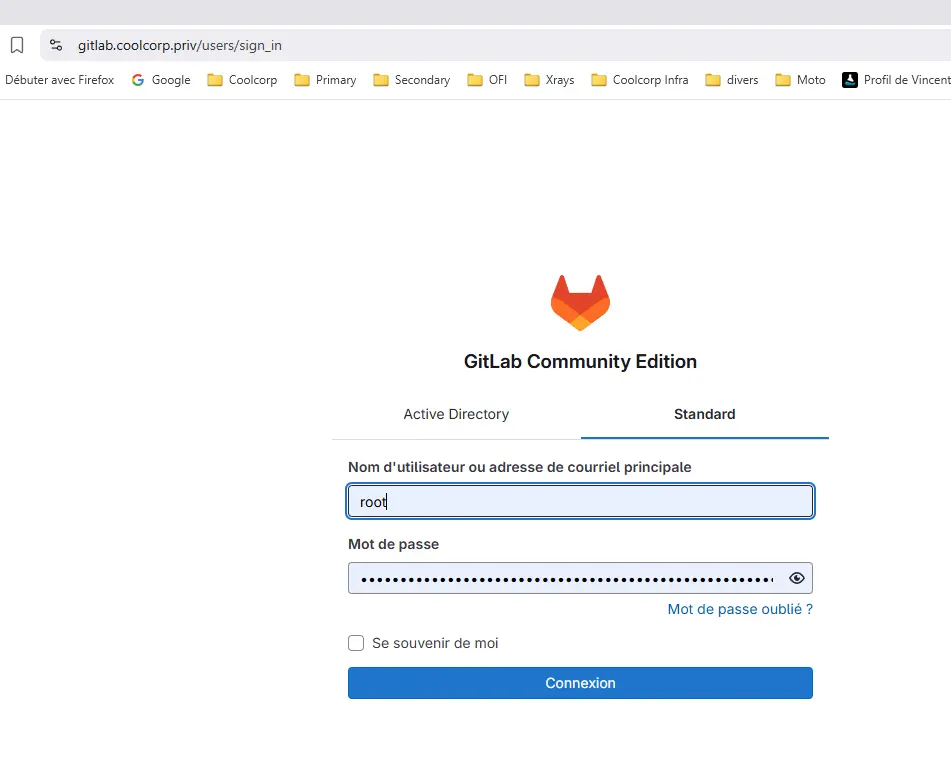951x767 pixels.
Task: Open the OFI bookmarks folder
Action: tap(487, 80)
